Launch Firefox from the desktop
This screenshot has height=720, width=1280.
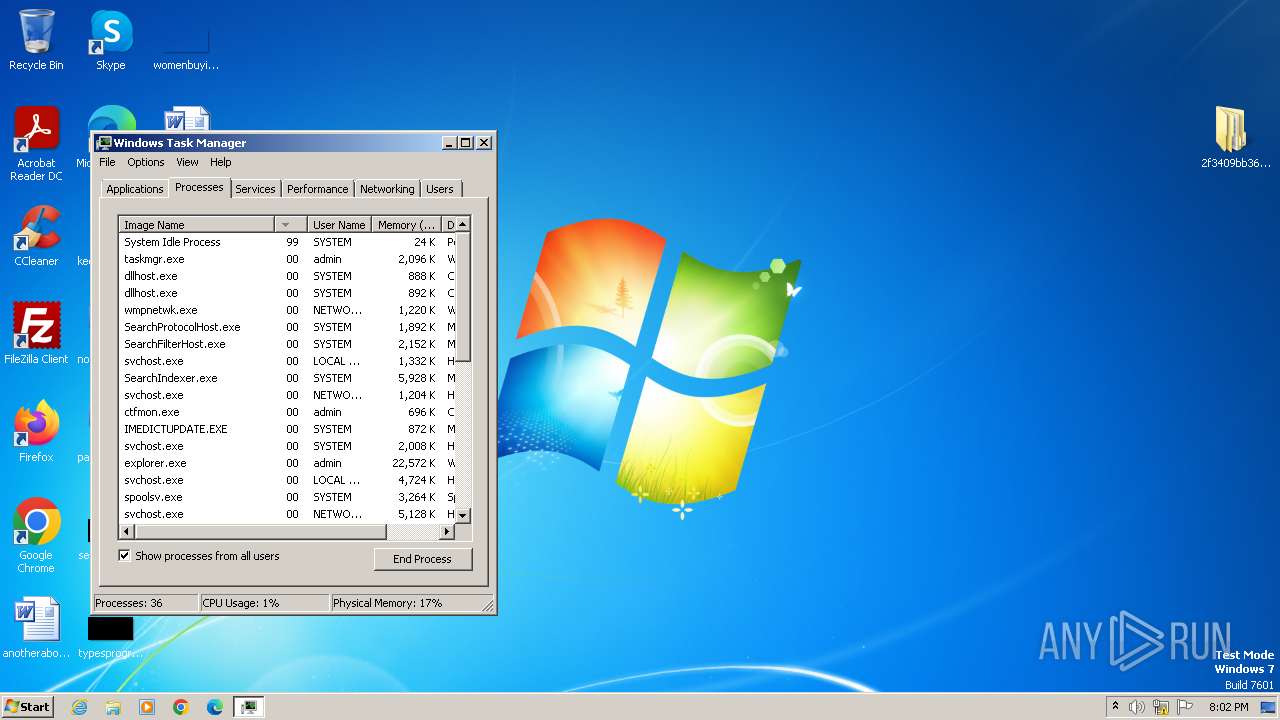[36, 431]
